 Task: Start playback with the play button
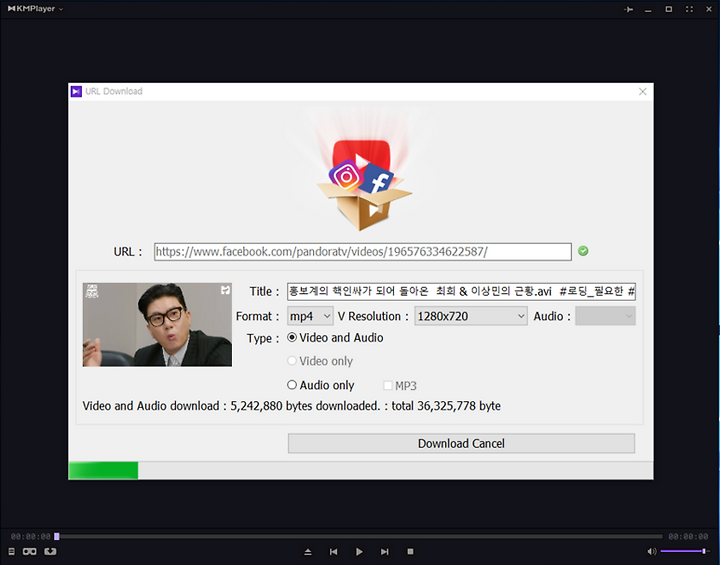(x=359, y=552)
